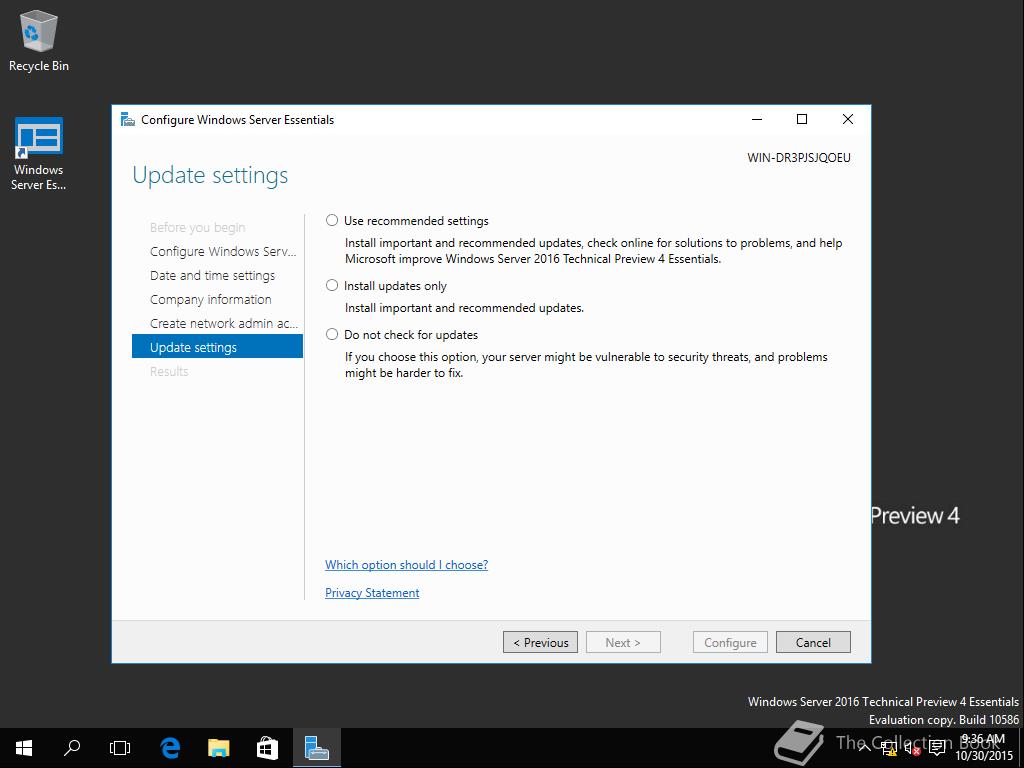This screenshot has width=1024, height=768.
Task: Go to Configure Windows Serv... step
Action: (x=223, y=251)
